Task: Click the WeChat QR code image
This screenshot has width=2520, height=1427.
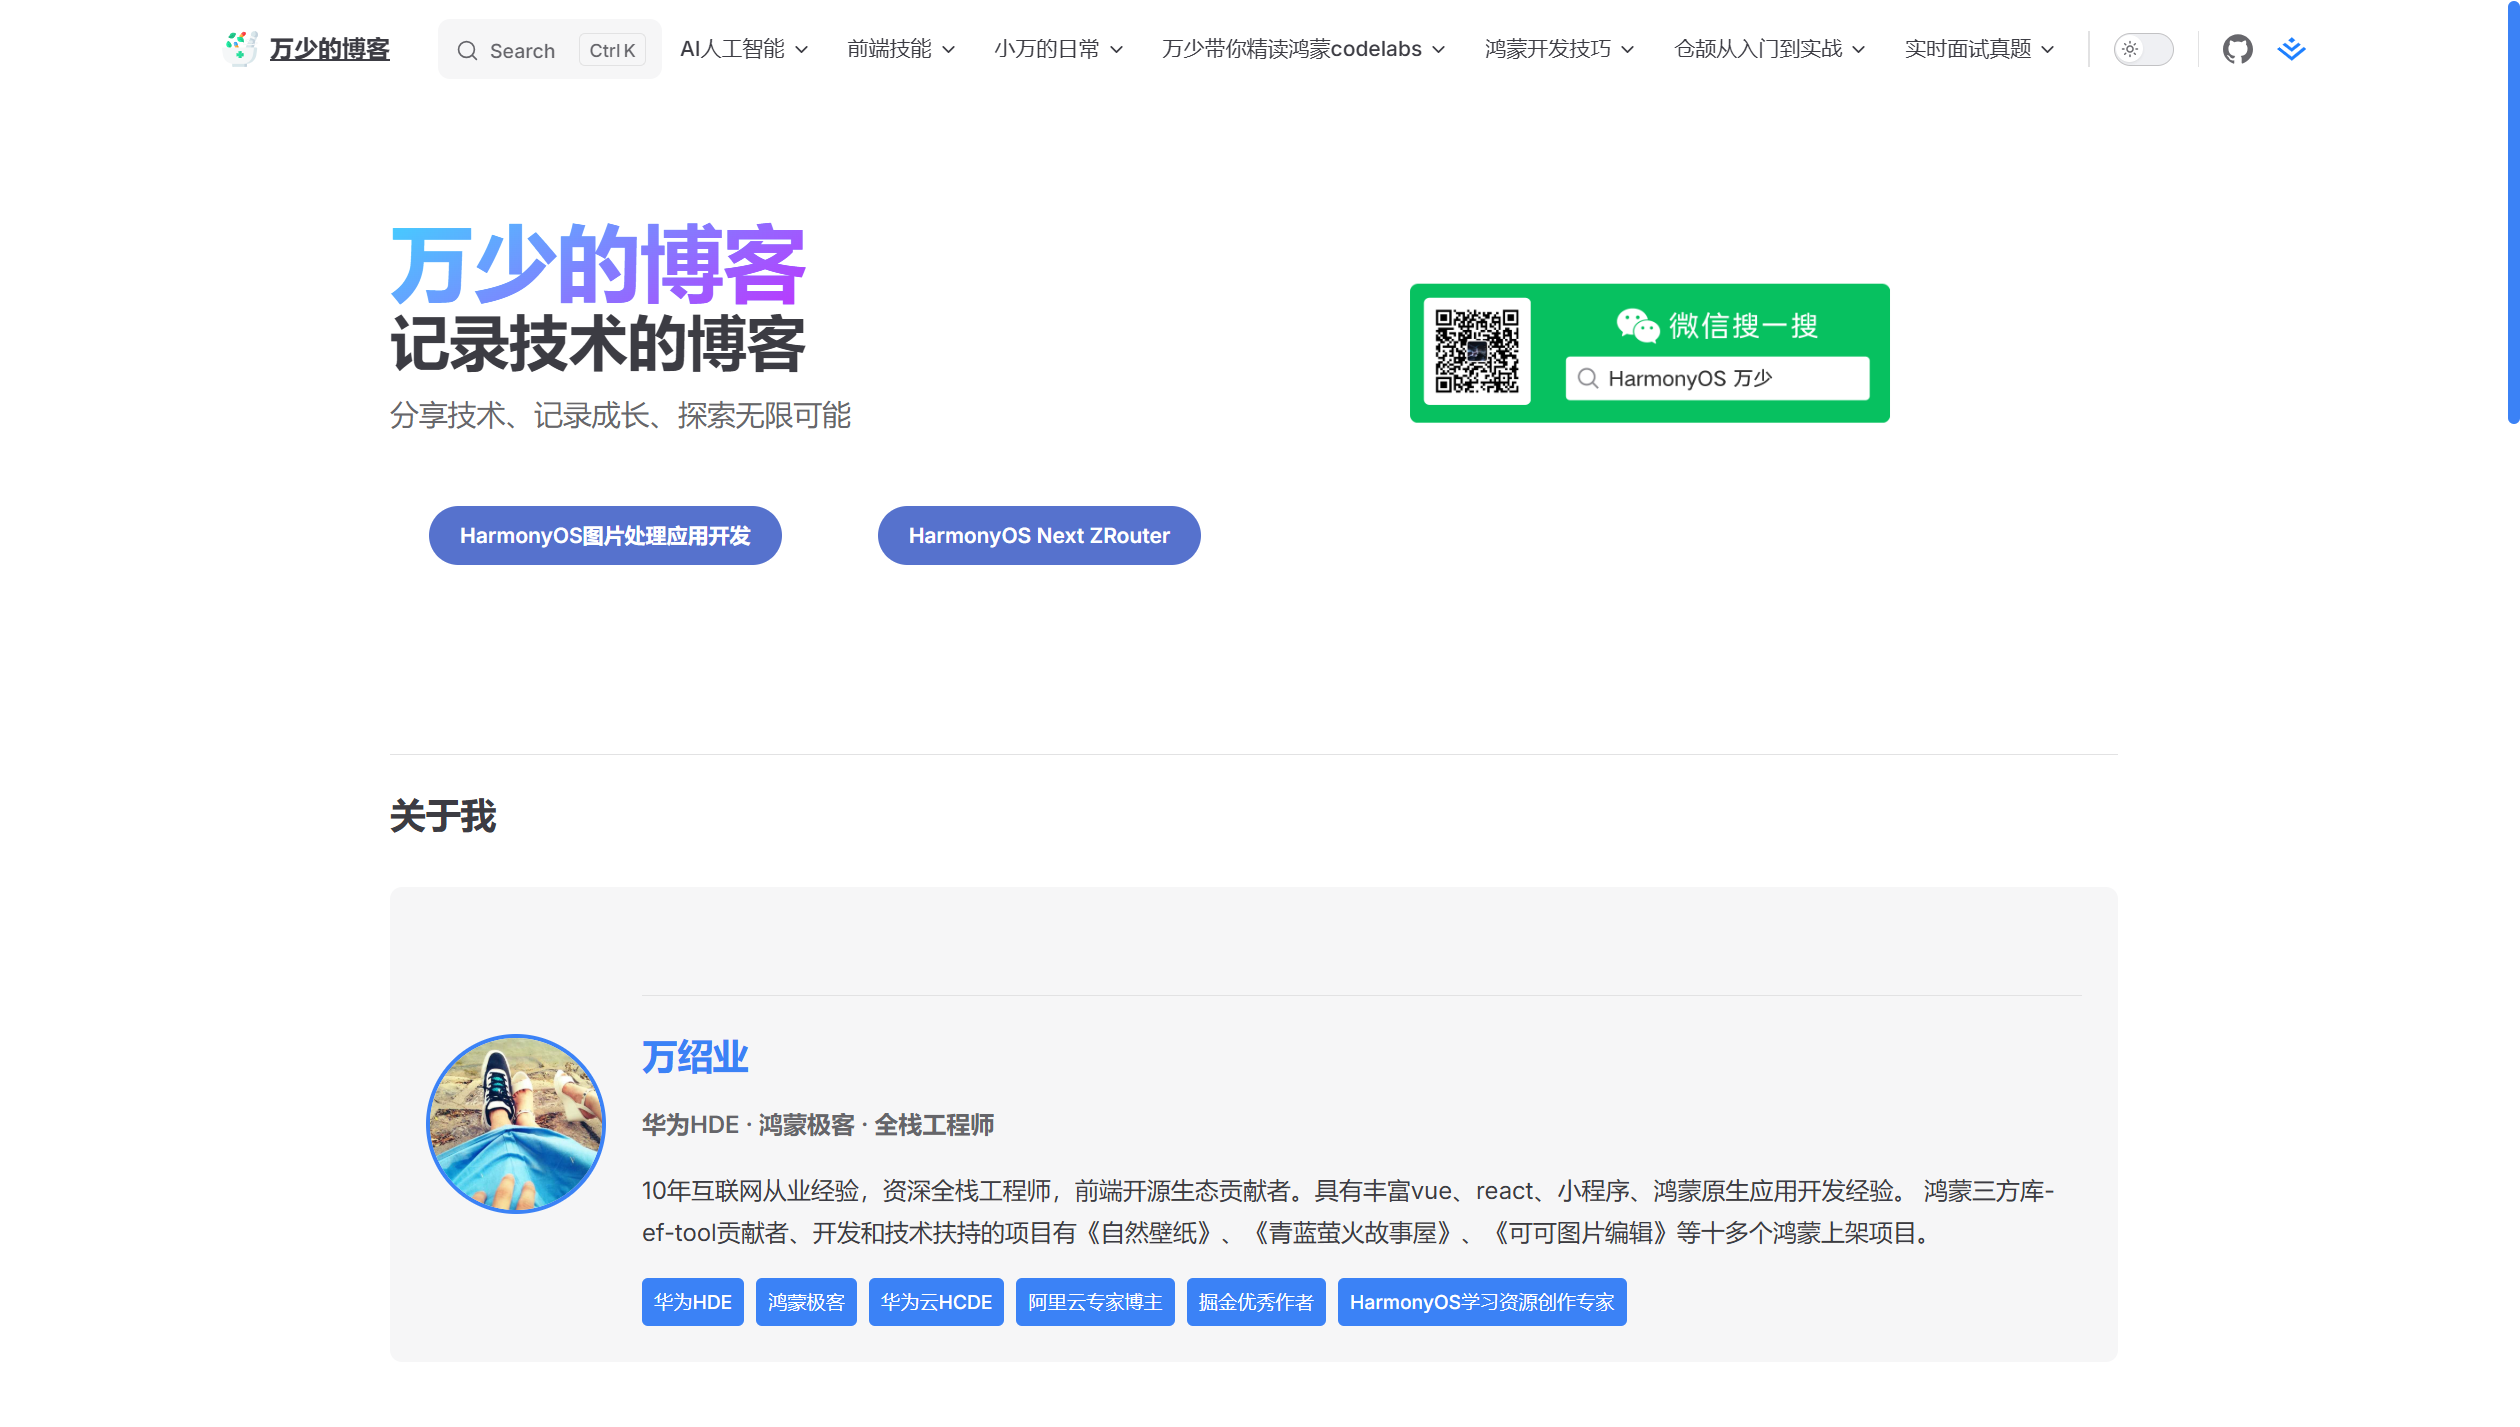Action: click(x=1477, y=352)
